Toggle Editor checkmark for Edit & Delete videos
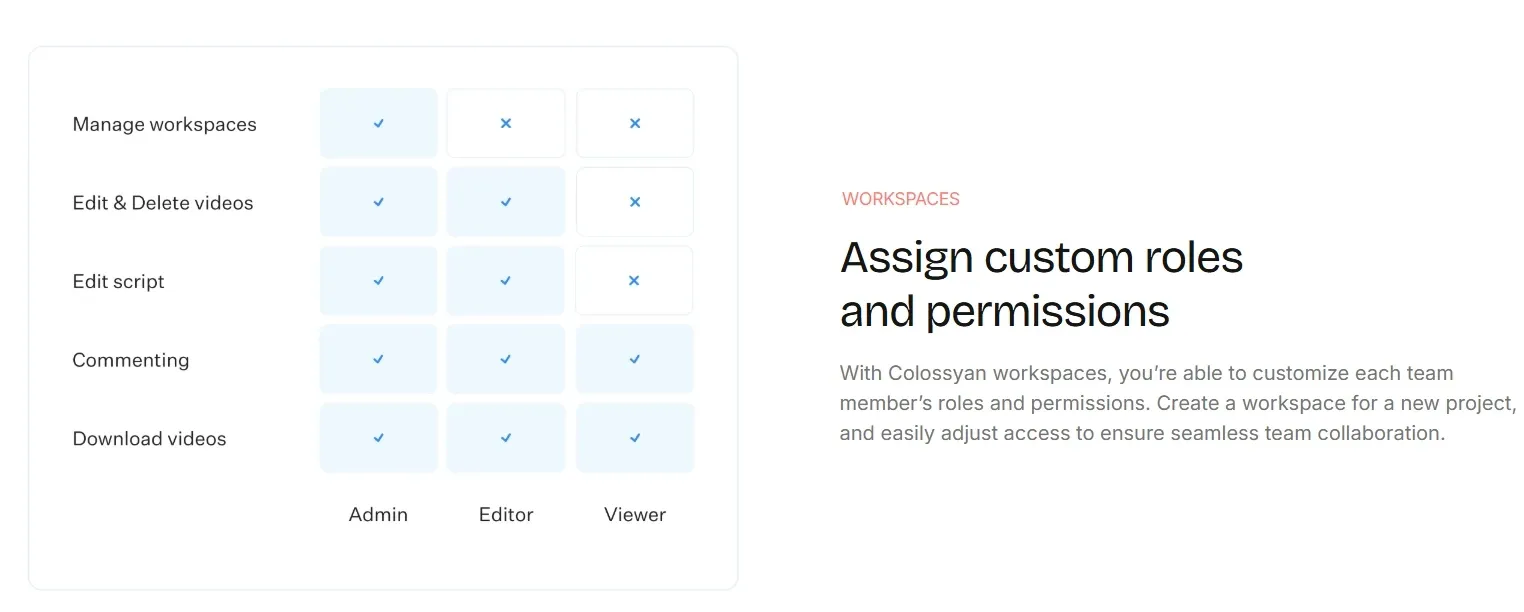 coord(506,202)
